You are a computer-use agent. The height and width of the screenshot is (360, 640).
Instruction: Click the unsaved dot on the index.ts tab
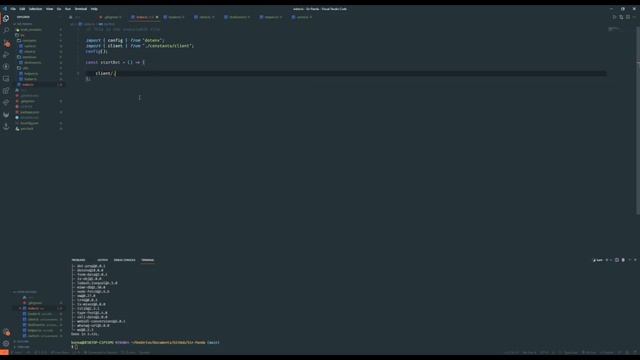click(x=157, y=17)
